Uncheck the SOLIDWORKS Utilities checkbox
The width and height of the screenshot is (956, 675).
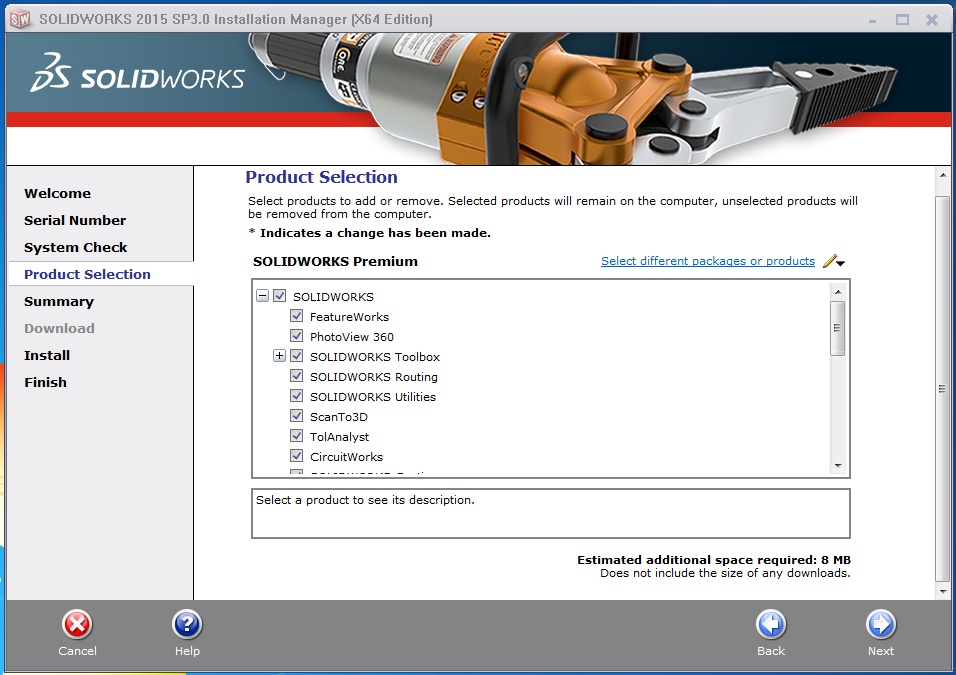click(x=296, y=396)
